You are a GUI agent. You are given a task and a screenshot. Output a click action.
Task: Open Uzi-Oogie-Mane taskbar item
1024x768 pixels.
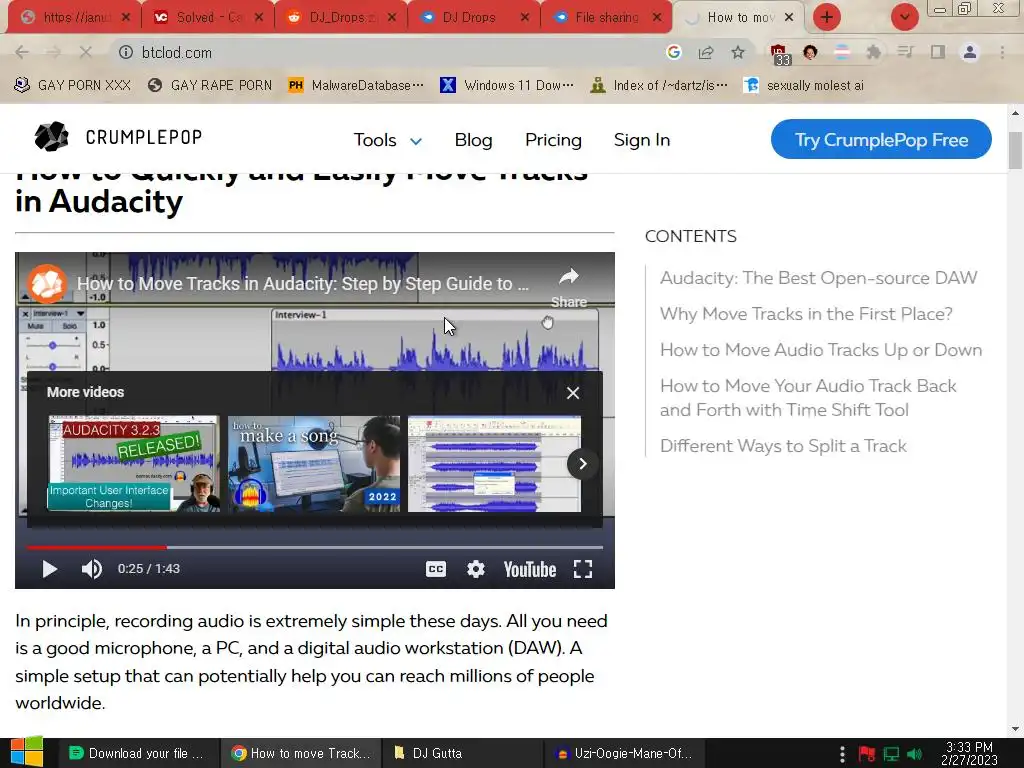point(624,753)
